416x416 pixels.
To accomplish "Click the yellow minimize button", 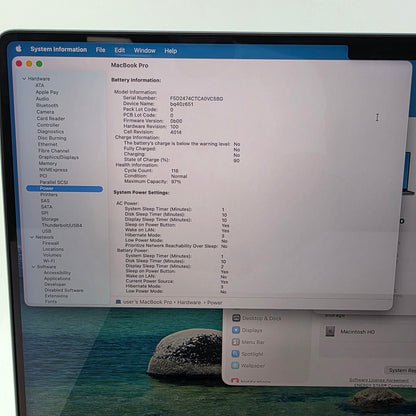I will click(x=29, y=64).
